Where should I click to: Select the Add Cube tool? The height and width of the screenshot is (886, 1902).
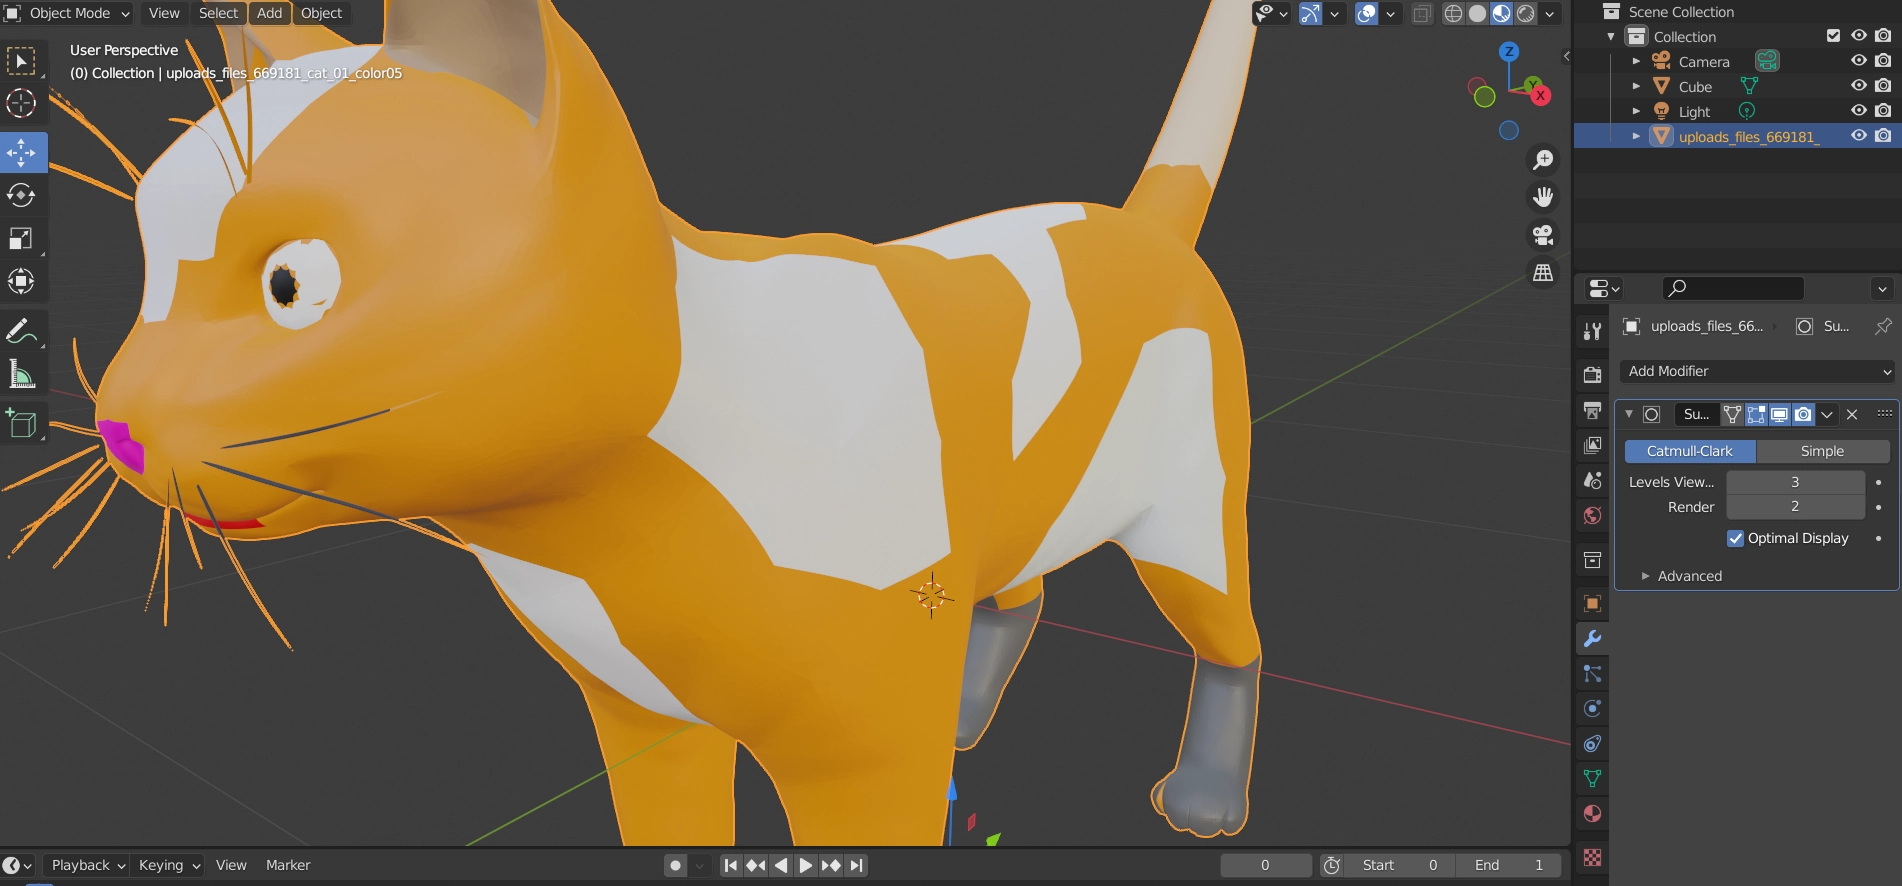pyautogui.click(x=21, y=424)
